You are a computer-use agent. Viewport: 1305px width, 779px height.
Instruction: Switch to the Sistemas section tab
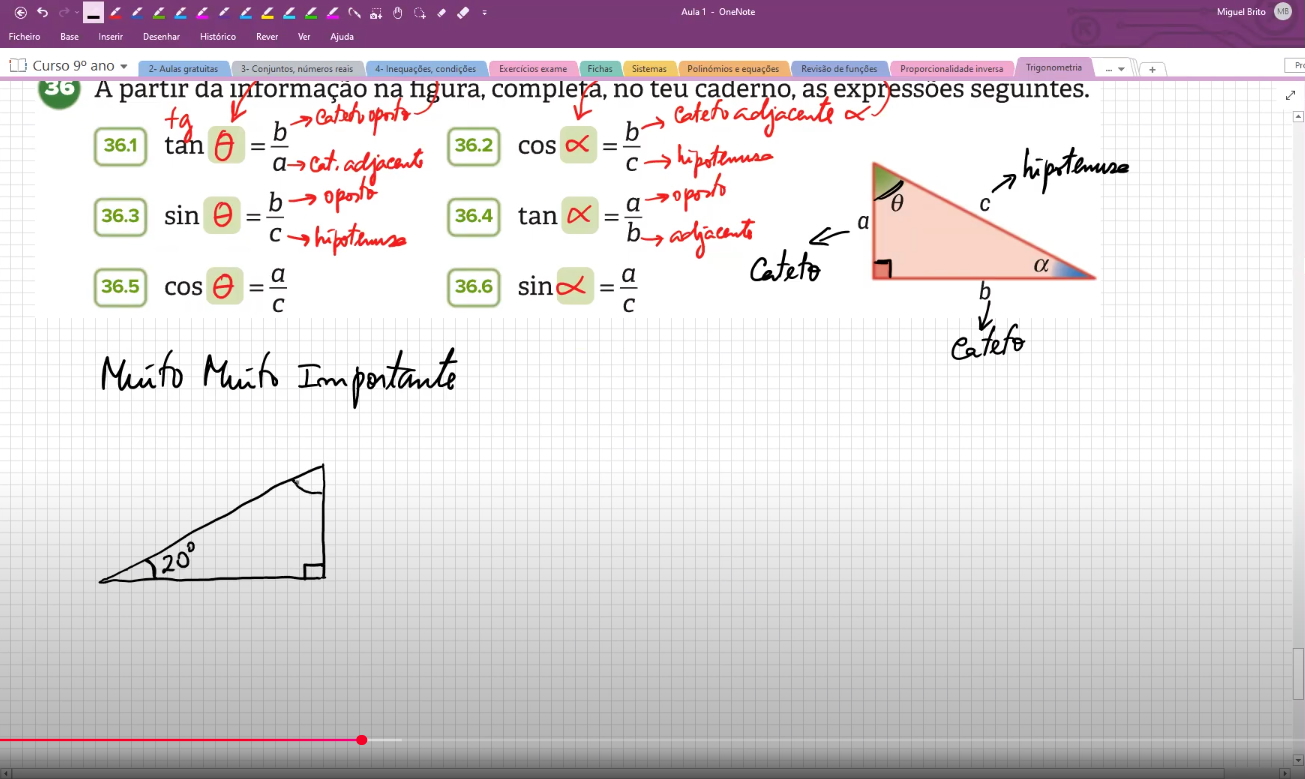649,69
